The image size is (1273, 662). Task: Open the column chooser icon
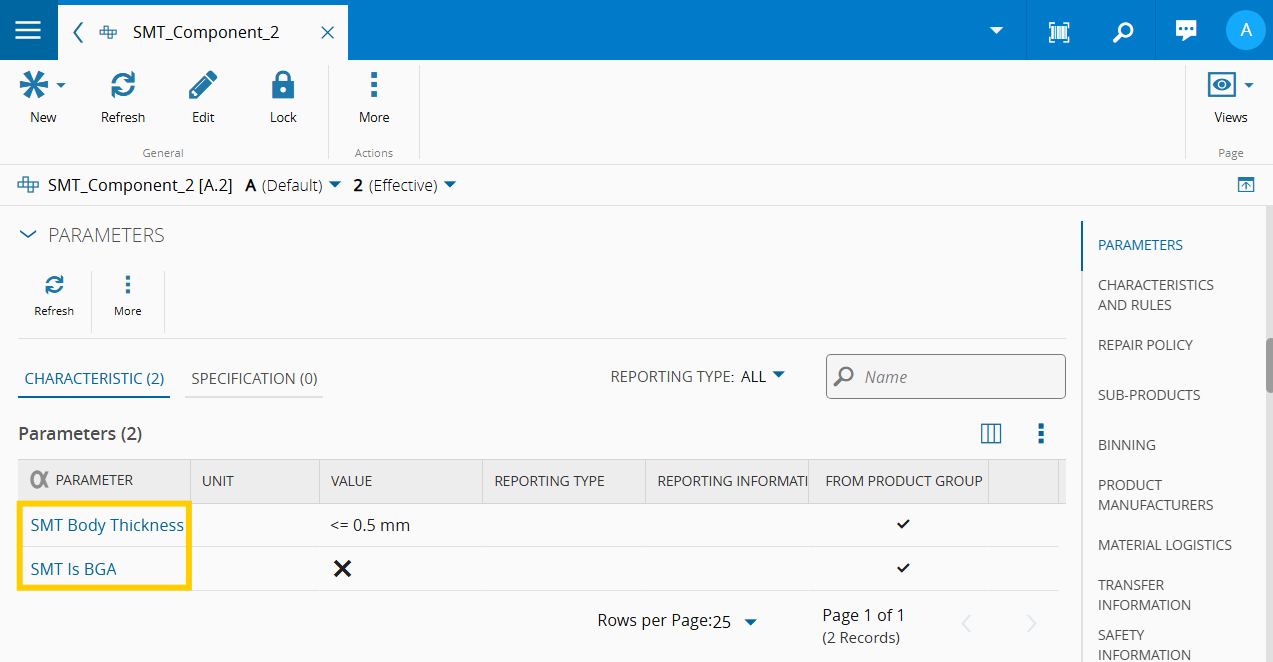(991, 433)
